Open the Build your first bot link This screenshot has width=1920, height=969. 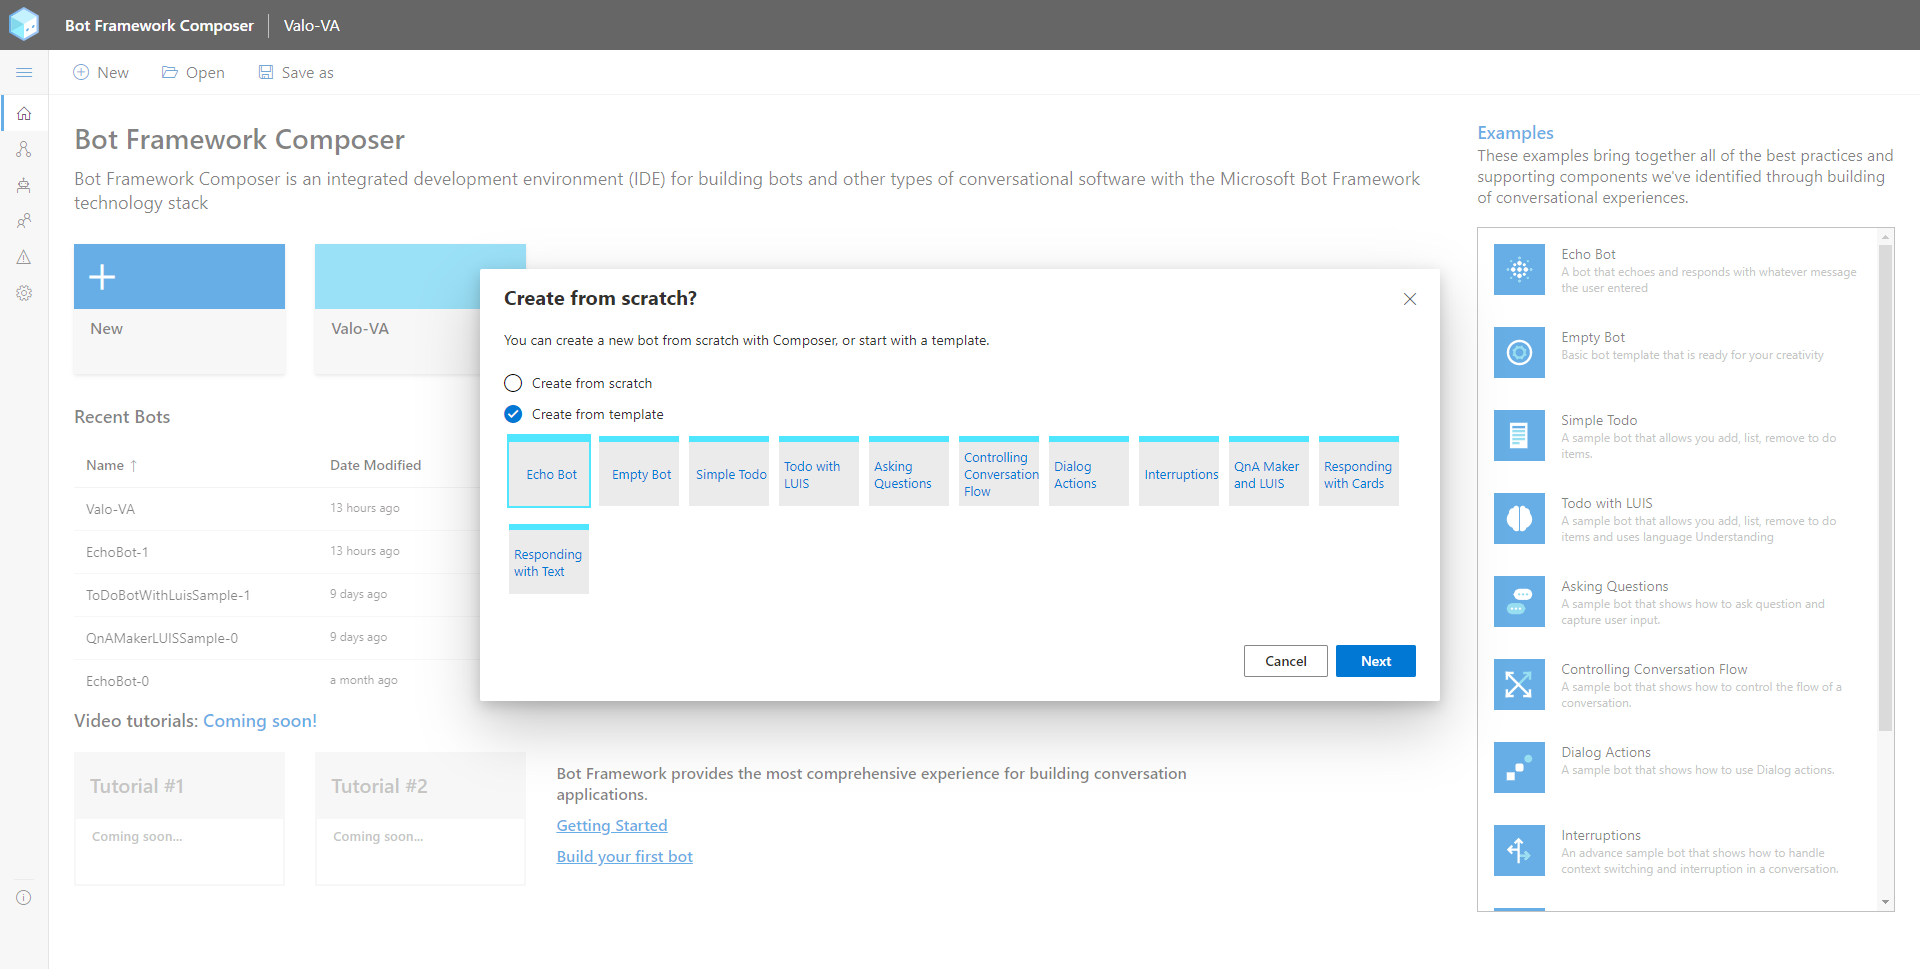(625, 856)
